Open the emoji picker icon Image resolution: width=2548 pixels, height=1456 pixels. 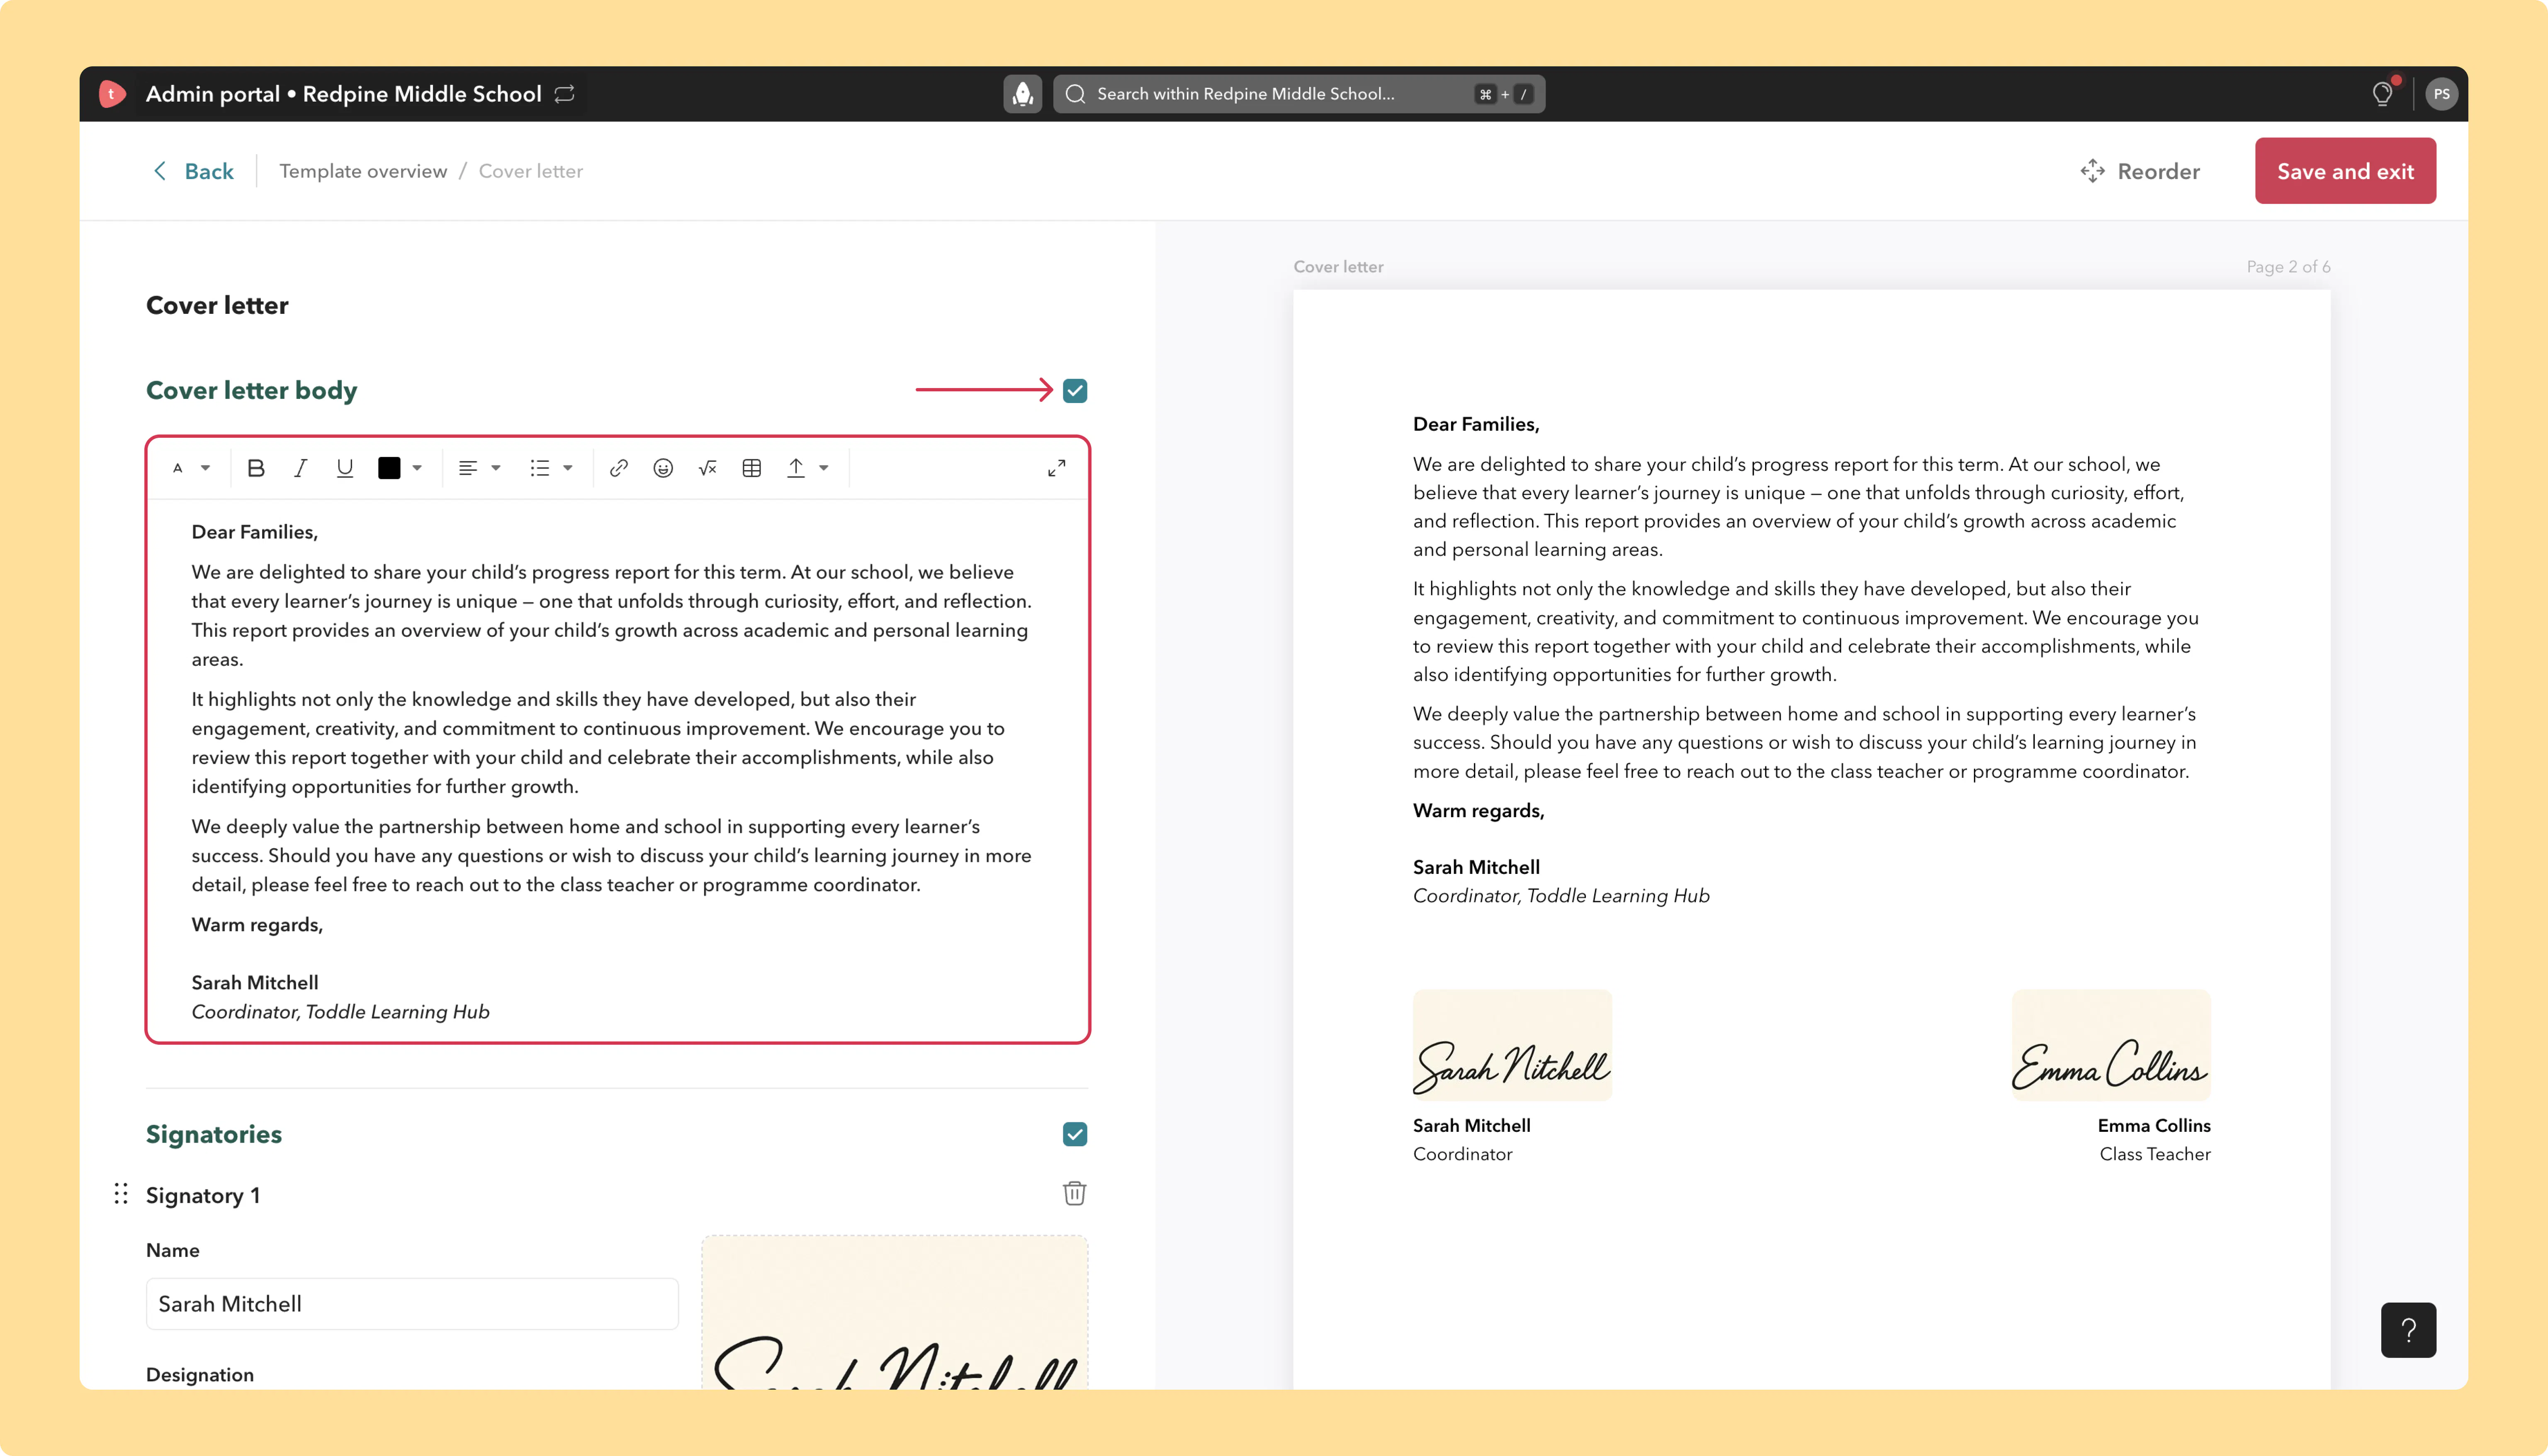(x=663, y=468)
